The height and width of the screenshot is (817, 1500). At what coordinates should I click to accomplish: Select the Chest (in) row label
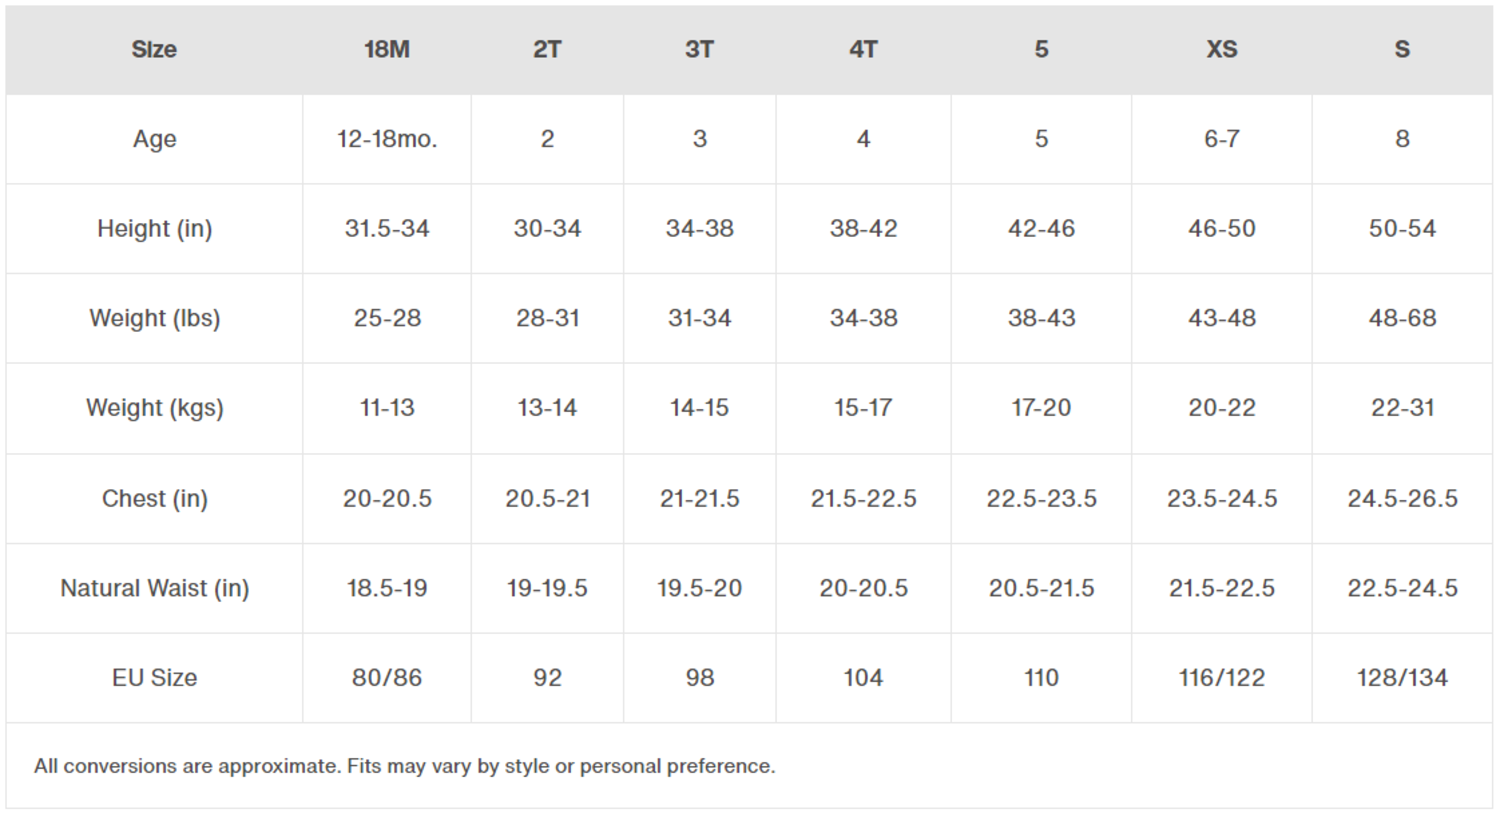tap(154, 498)
